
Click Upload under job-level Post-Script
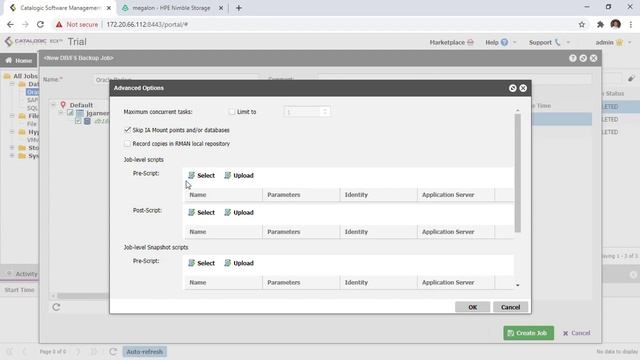tap(239, 213)
